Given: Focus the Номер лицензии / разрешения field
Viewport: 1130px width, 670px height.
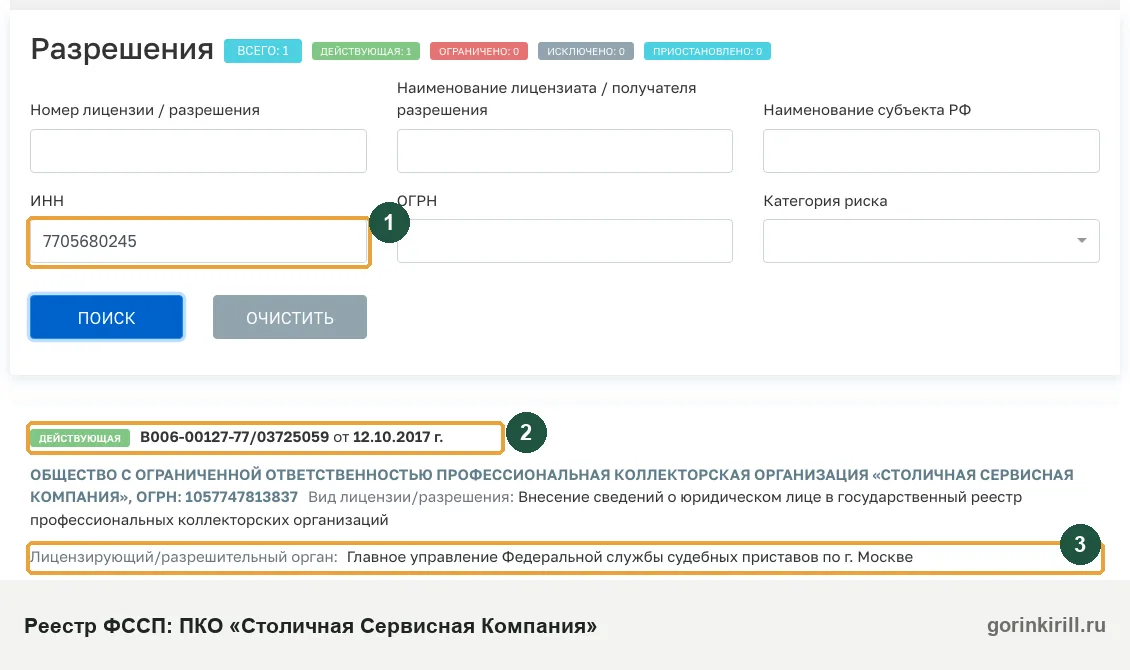Looking at the screenshot, I should pos(198,151).
